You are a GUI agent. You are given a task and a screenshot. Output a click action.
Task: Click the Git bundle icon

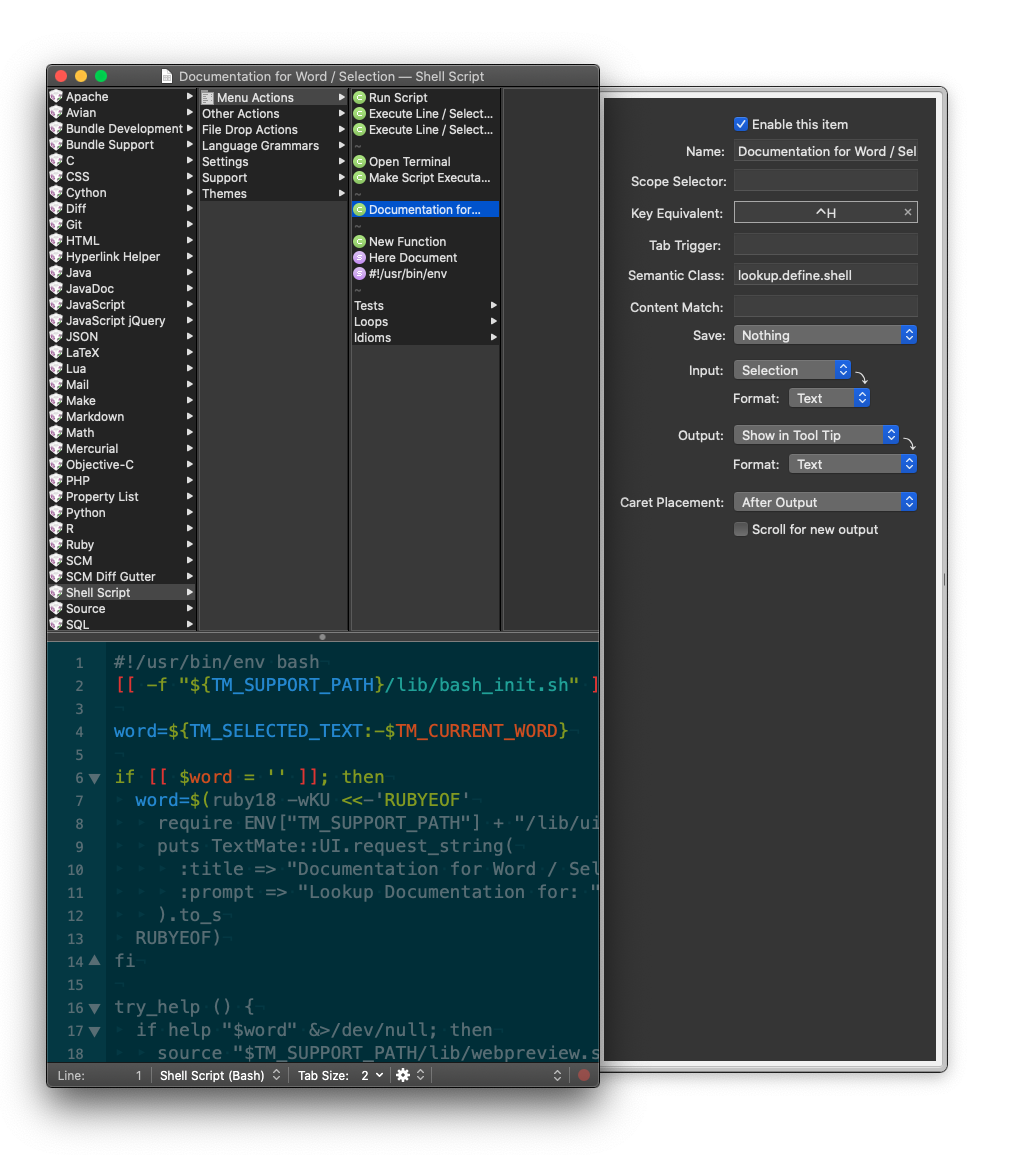[x=56, y=225]
